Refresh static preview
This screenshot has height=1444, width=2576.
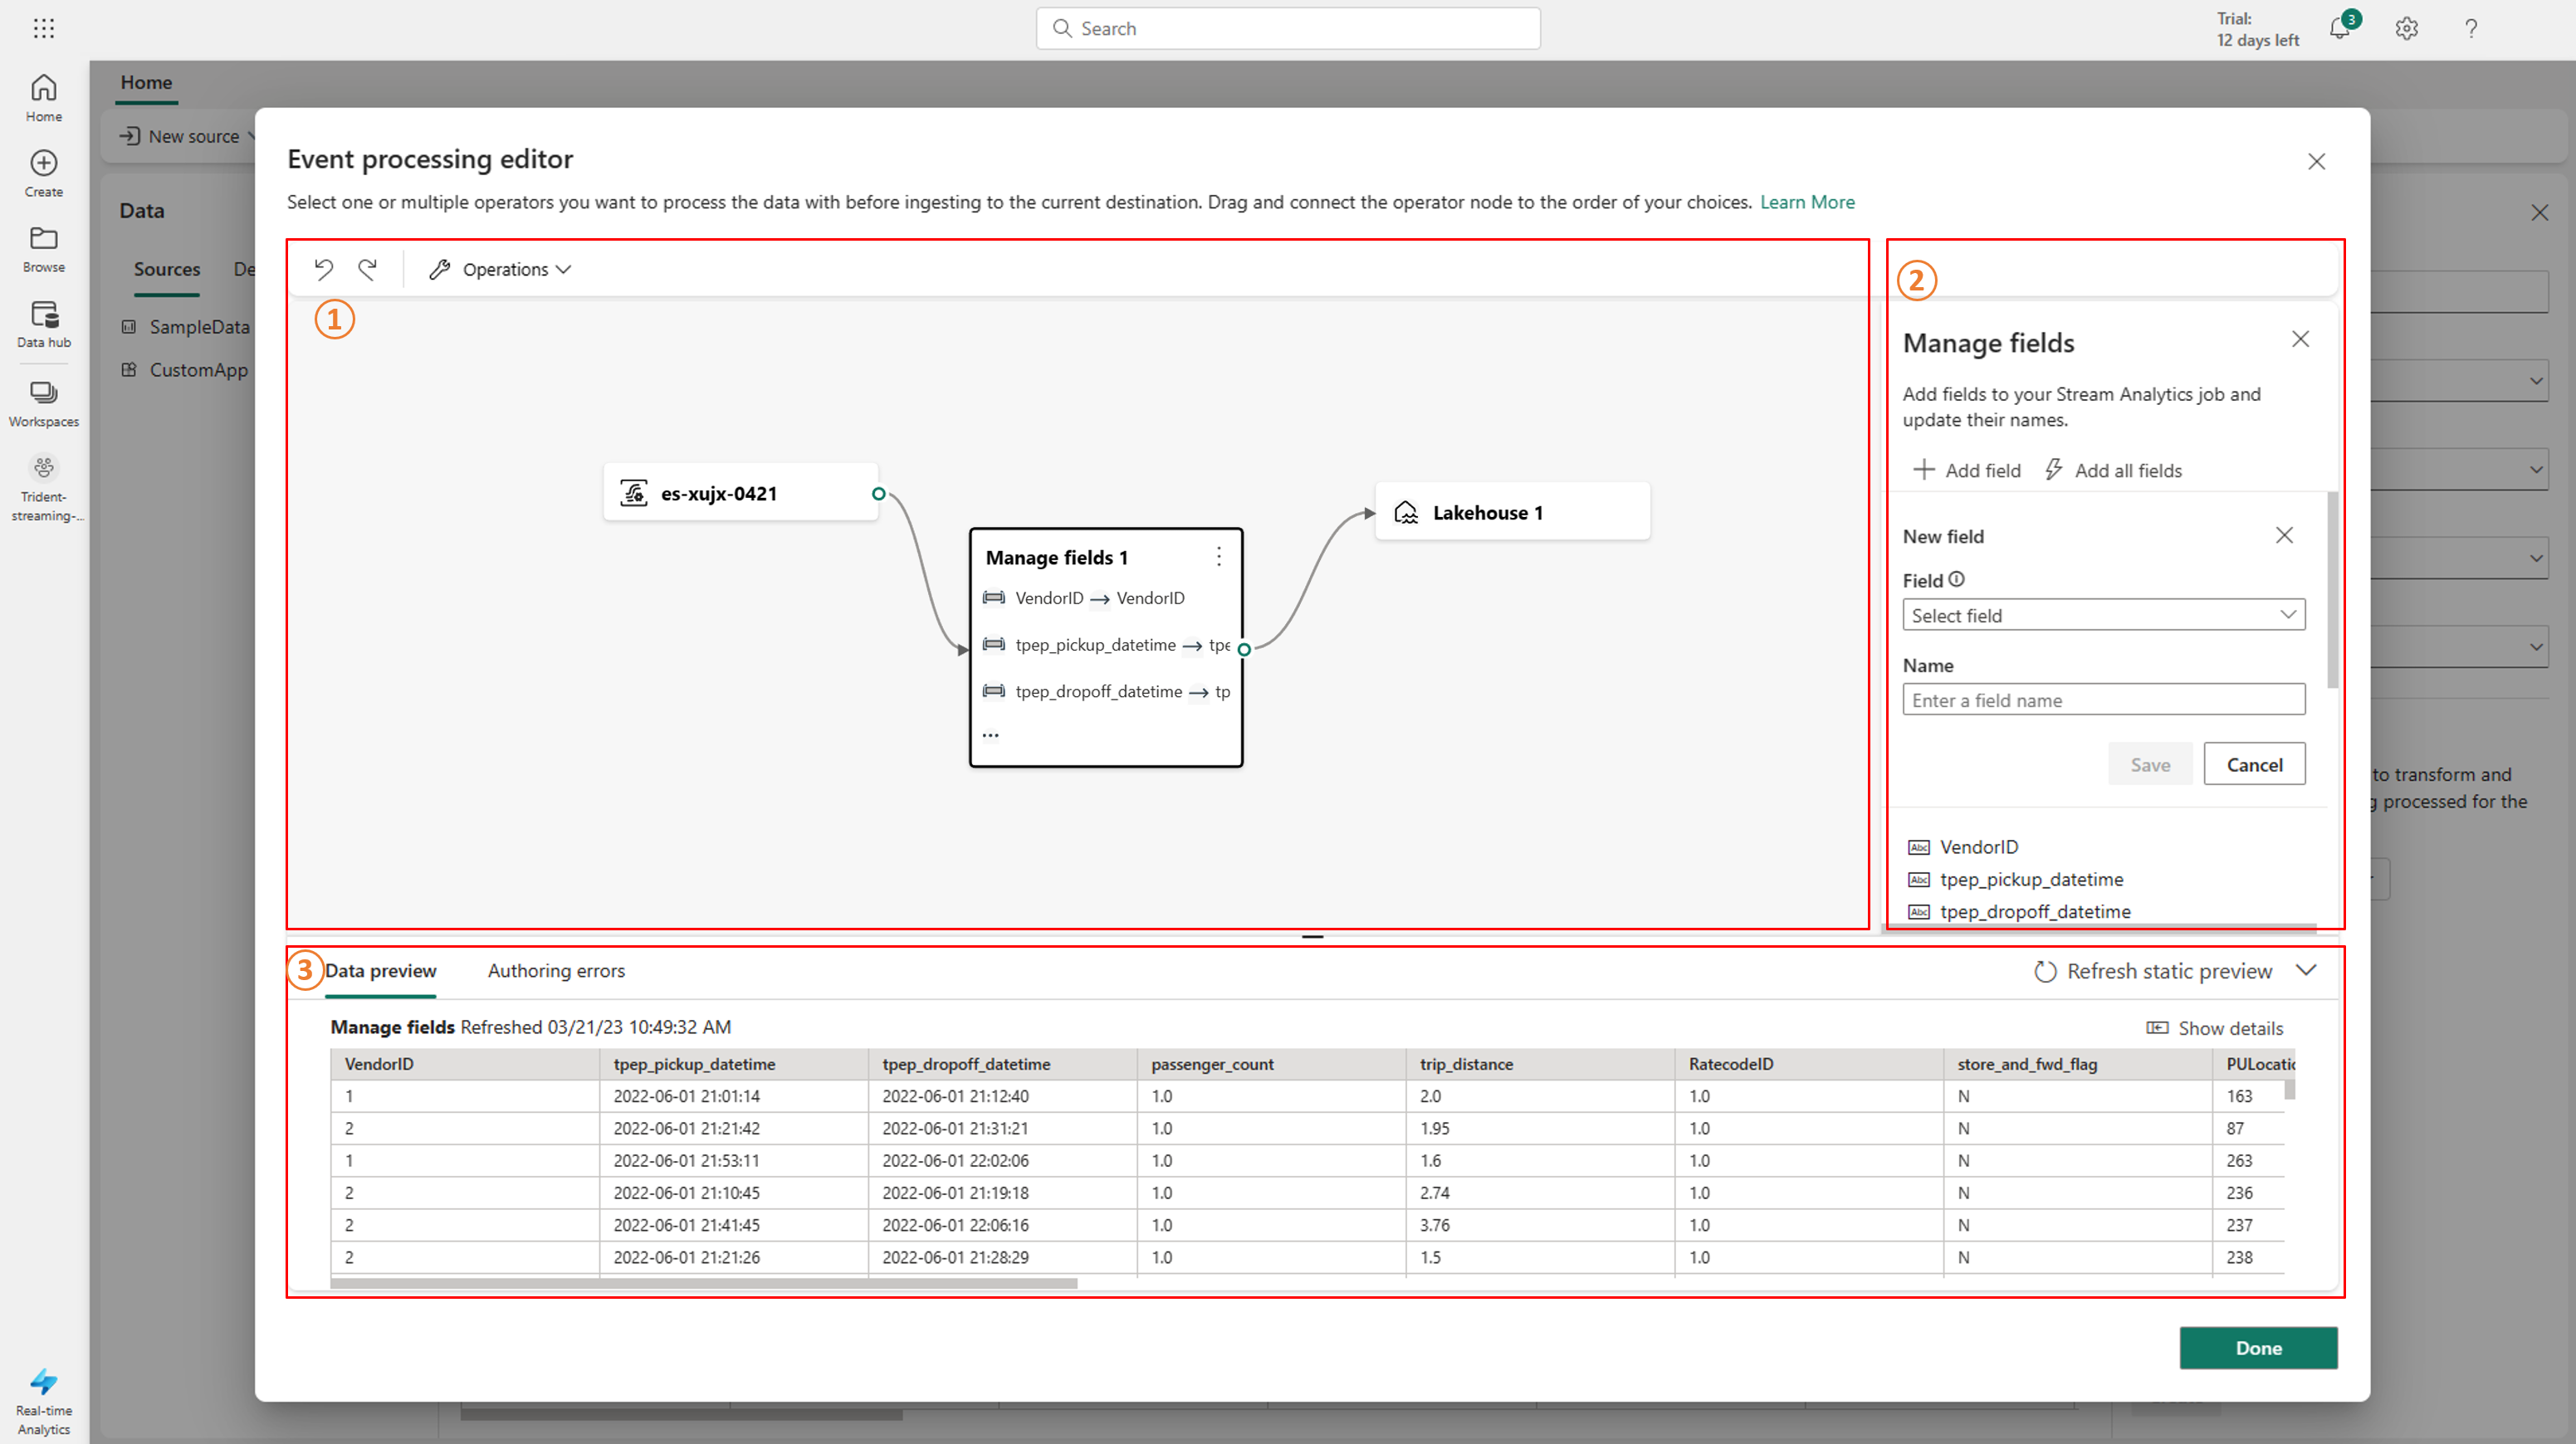click(2153, 971)
